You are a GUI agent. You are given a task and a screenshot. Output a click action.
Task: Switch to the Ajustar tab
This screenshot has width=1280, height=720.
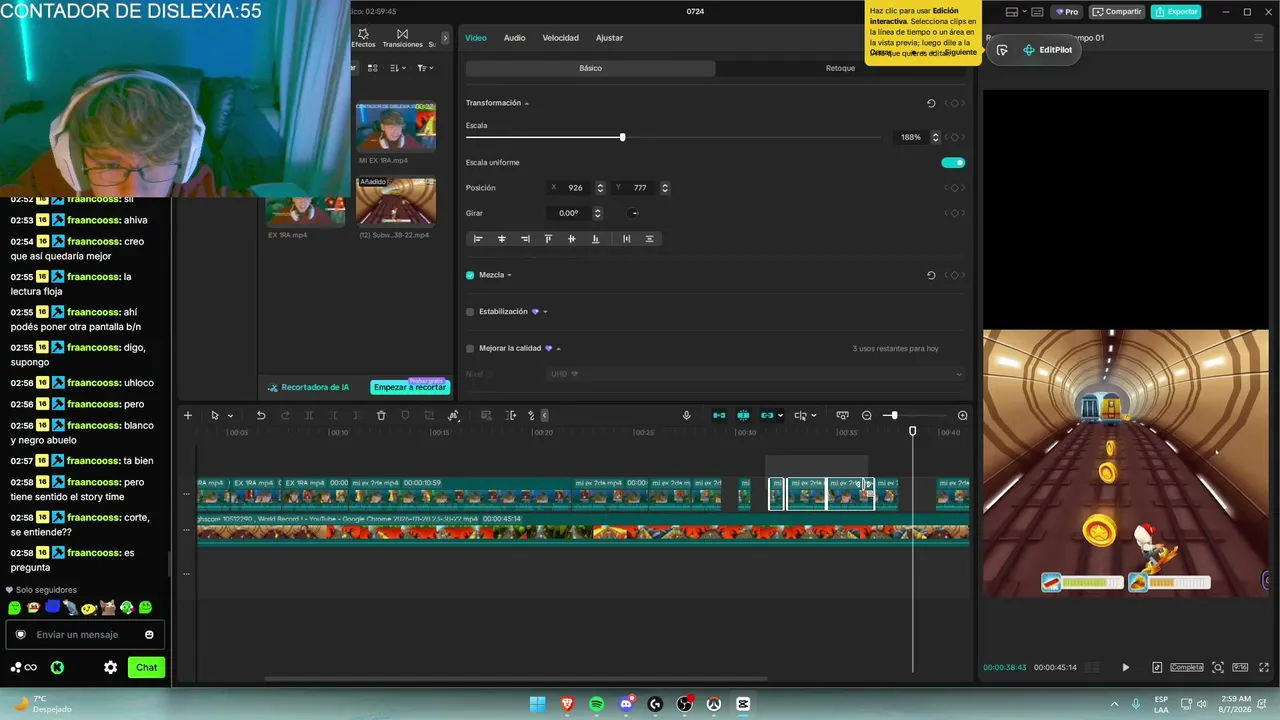click(609, 38)
